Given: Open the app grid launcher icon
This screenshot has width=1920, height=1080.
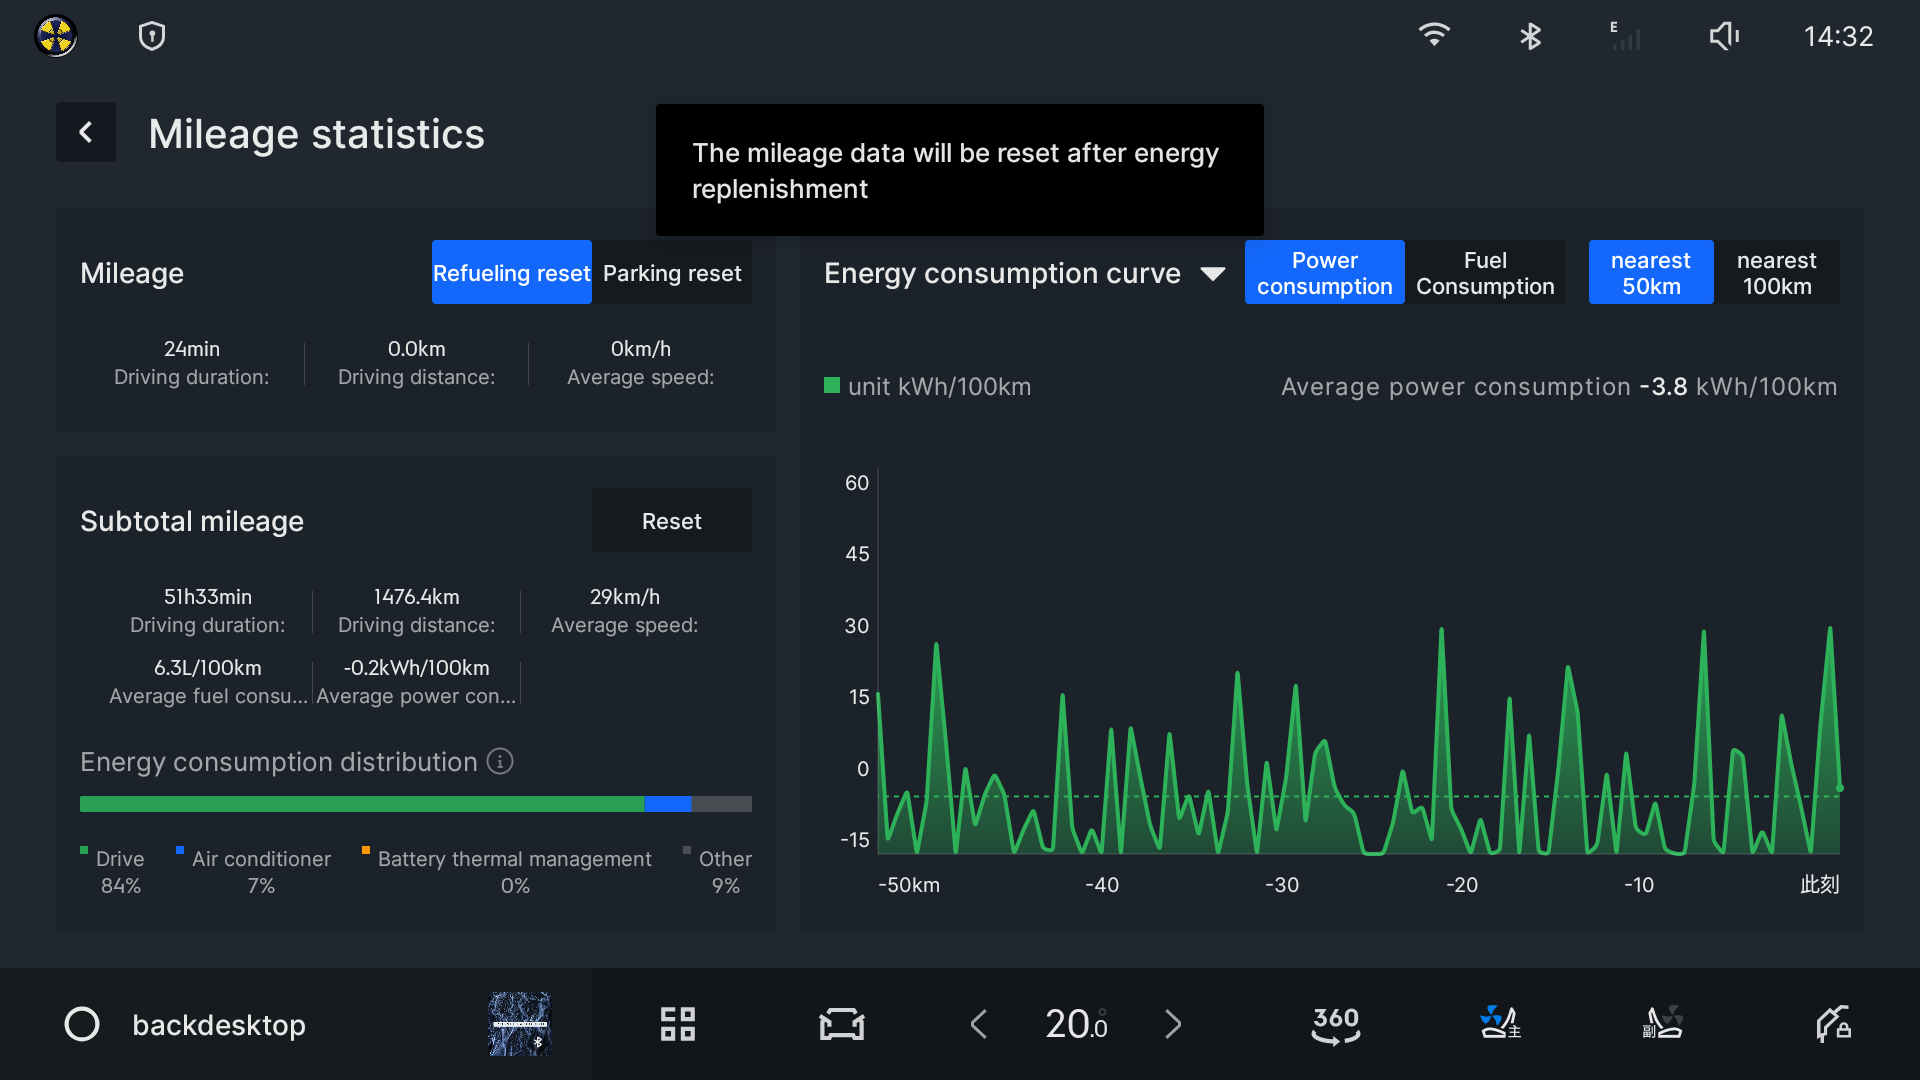Looking at the screenshot, I should tap(678, 1024).
